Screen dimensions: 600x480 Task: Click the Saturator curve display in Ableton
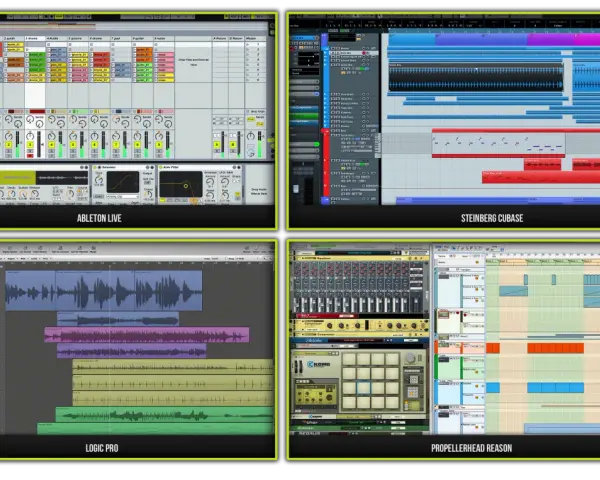click(123, 182)
